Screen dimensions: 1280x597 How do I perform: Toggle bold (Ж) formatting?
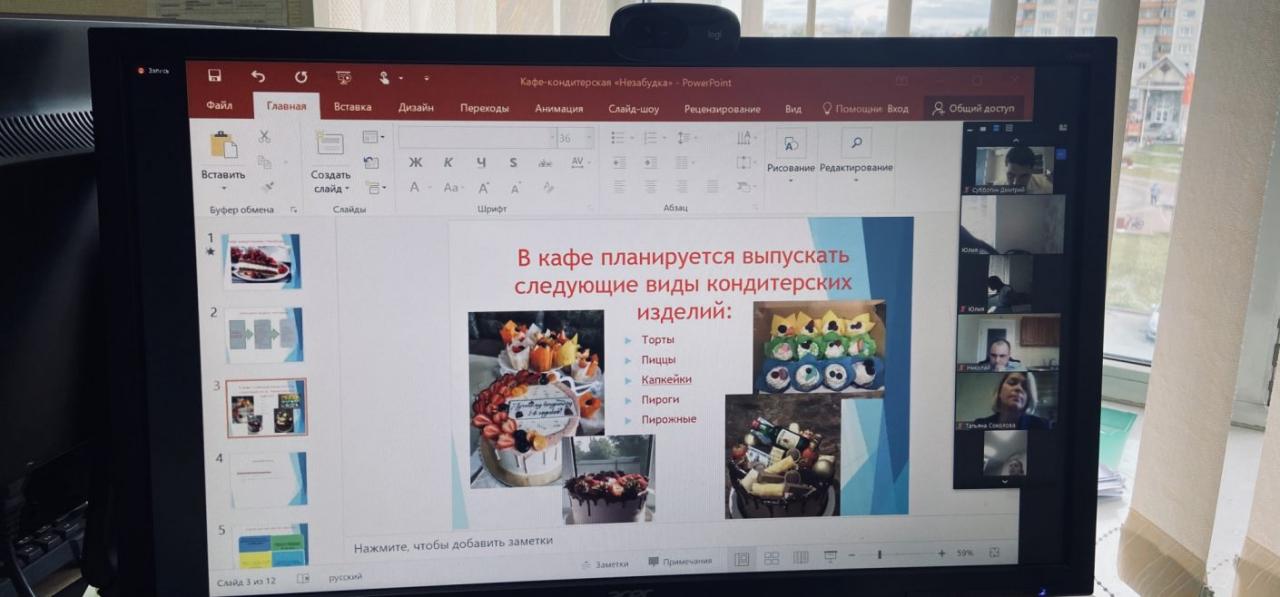[416, 162]
